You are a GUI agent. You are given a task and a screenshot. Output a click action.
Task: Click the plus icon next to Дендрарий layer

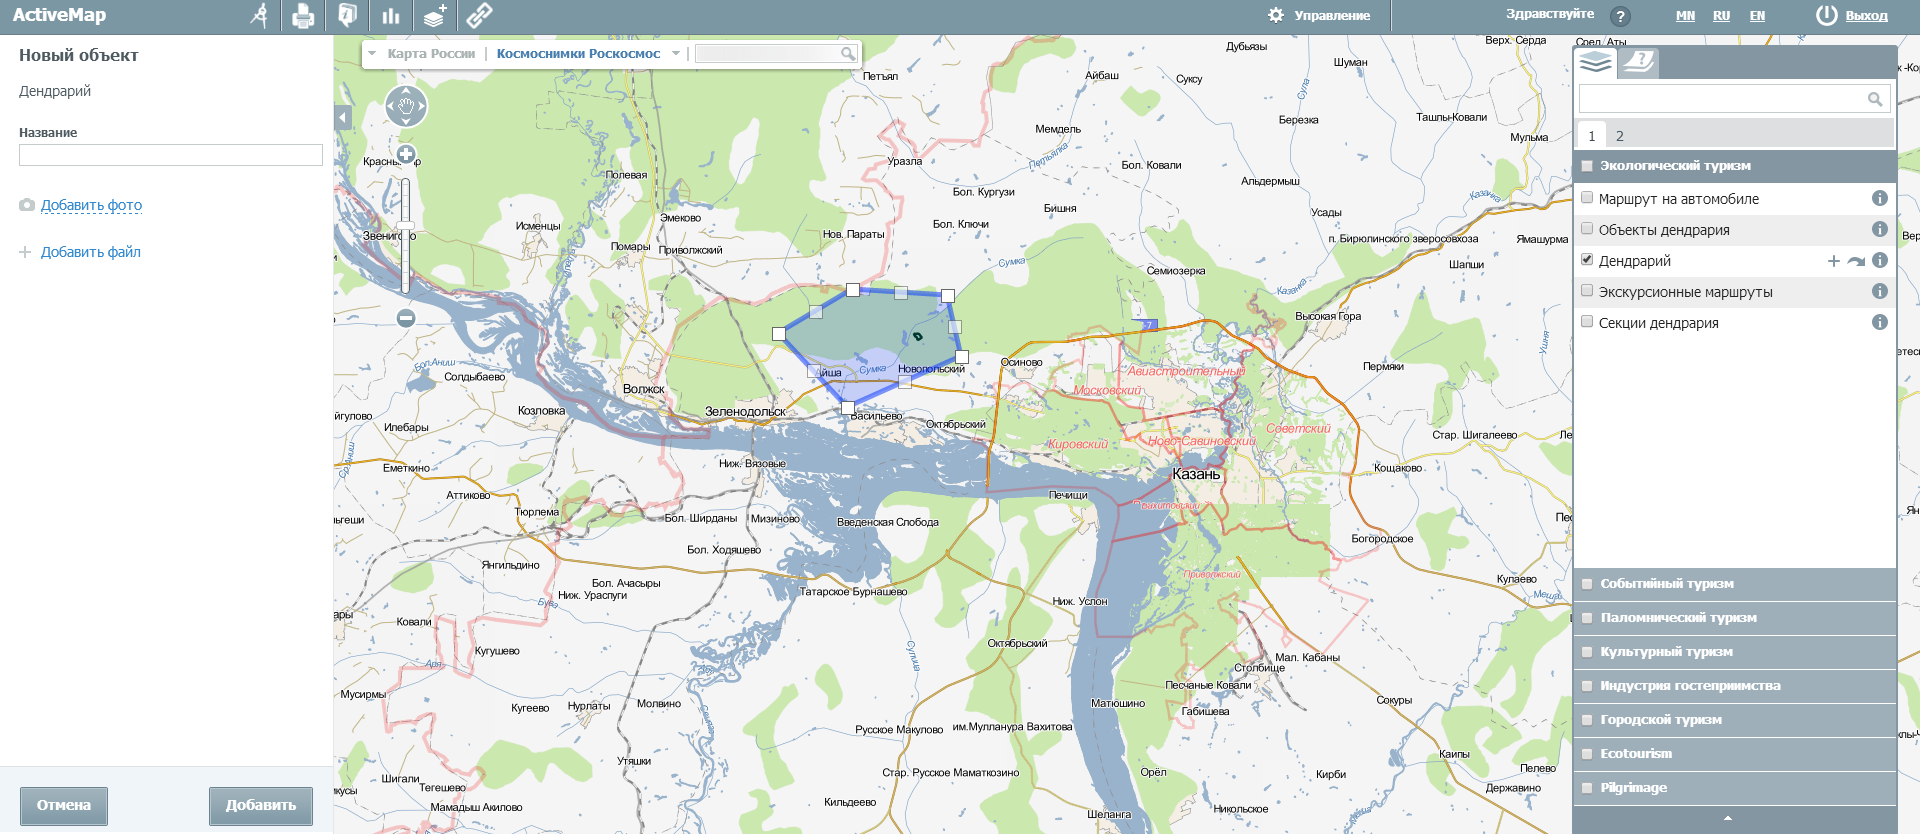click(x=1833, y=261)
